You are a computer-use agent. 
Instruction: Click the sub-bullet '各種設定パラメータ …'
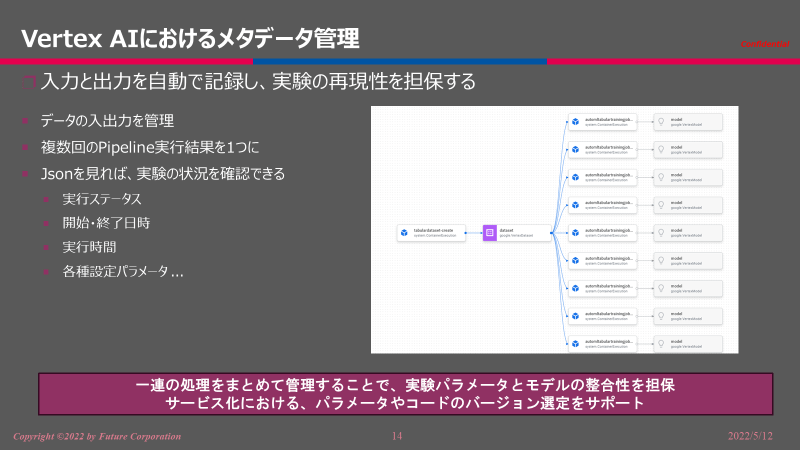click(x=122, y=271)
